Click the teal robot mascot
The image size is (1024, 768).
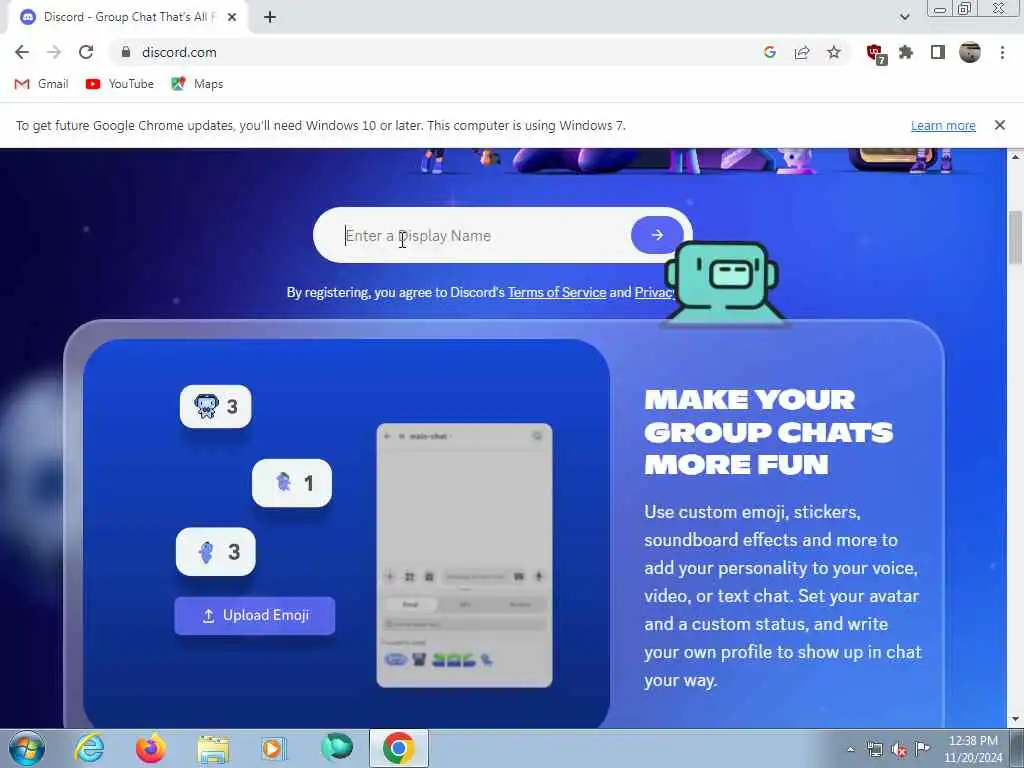[723, 282]
